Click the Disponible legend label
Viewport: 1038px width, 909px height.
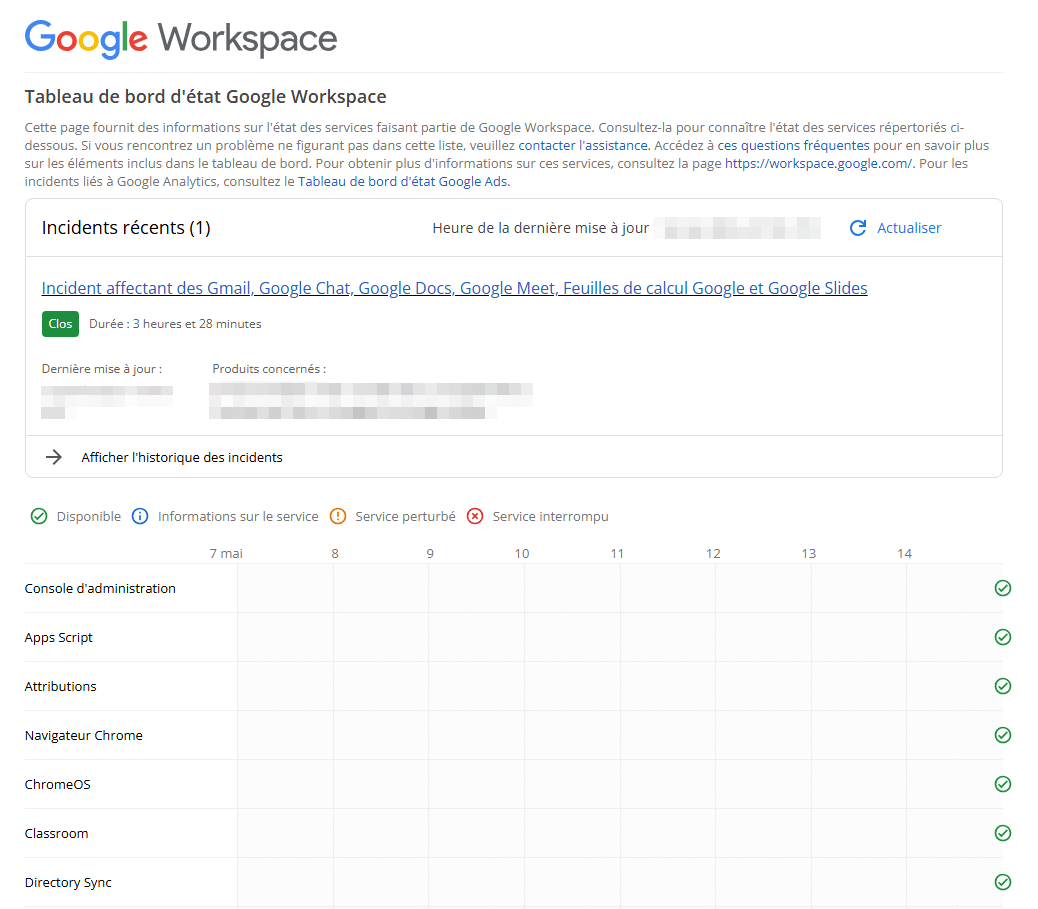[x=89, y=516]
